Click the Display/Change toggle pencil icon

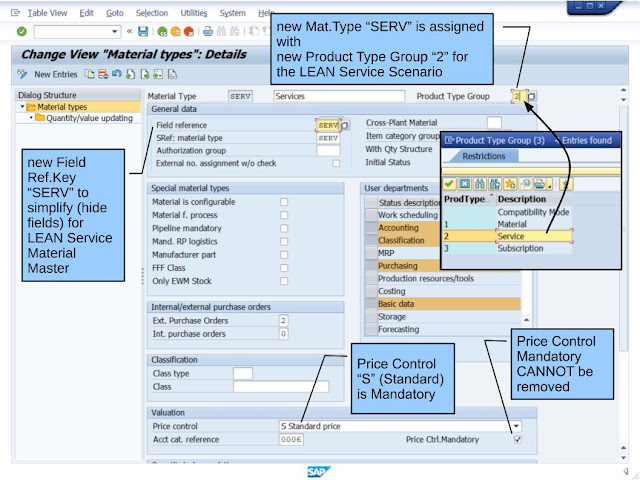coord(22,74)
